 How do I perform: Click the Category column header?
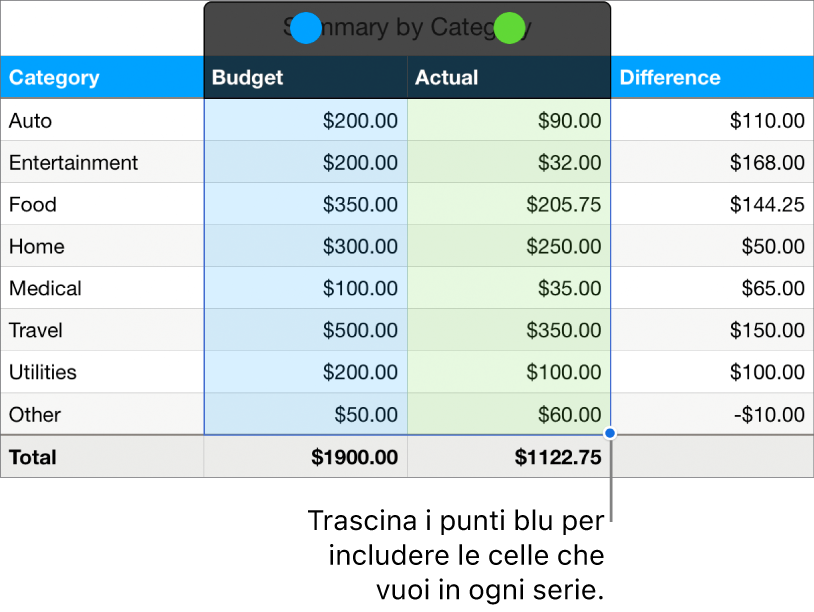[102, 78]
